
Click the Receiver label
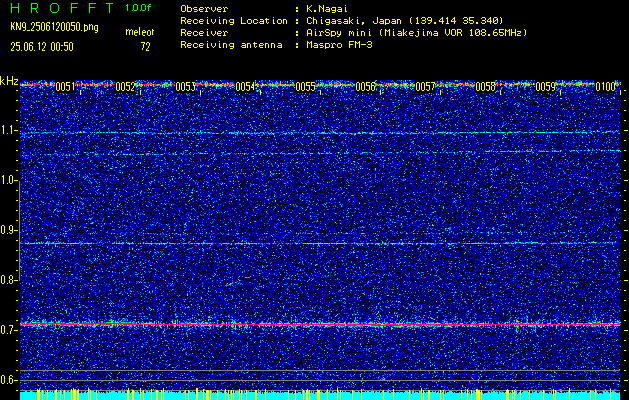[x=204, y=32]
